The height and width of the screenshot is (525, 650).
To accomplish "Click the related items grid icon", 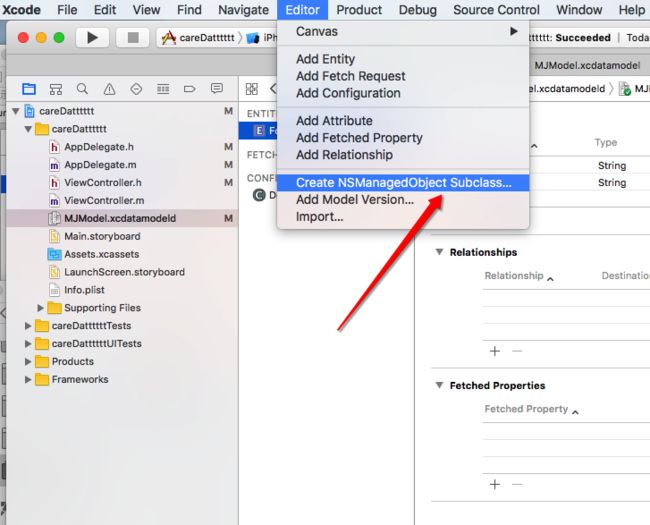I will click(252, 89).
